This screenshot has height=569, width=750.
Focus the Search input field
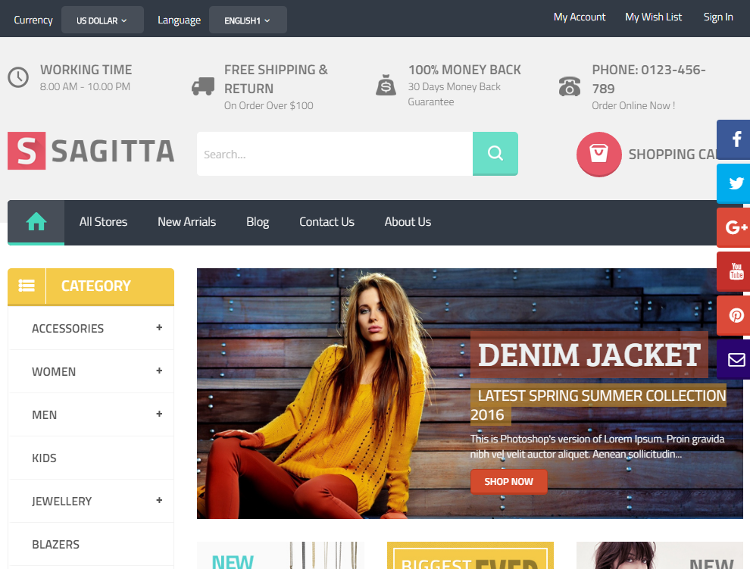tap(335, 153)
